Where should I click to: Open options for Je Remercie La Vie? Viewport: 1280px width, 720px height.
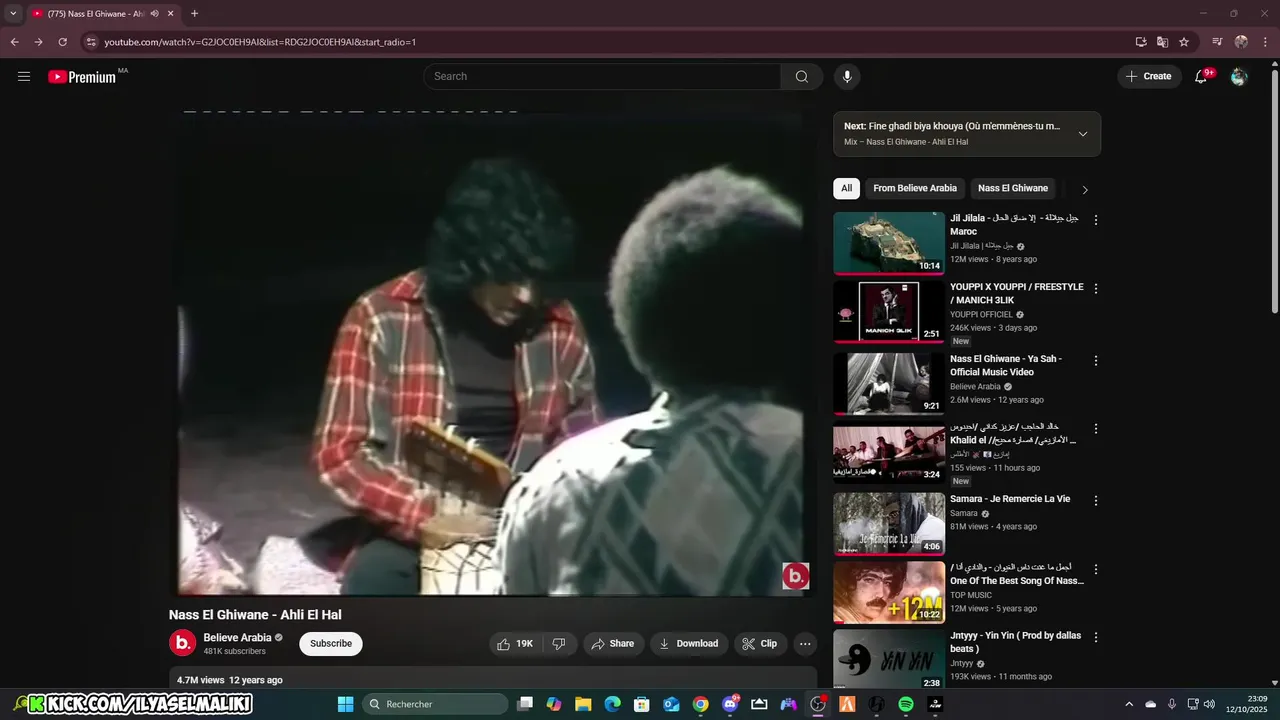pyautogui.click(x=1096, y=500)
